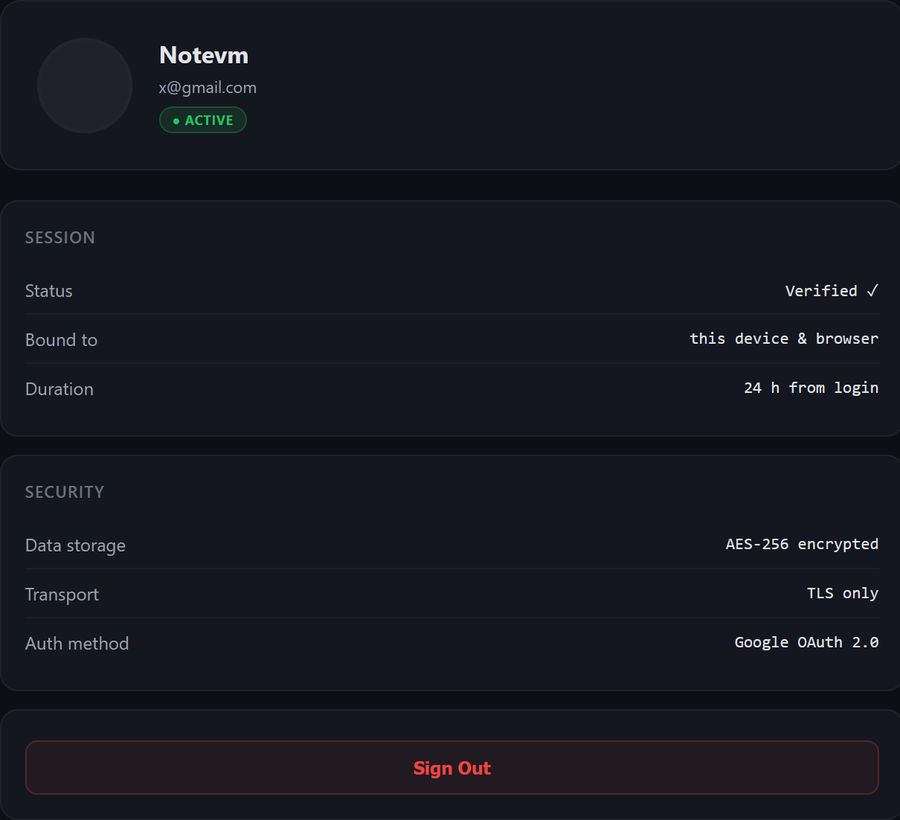Click the Bound to row label
Viewport: 900px width, 820px height.
click(61, 340)
